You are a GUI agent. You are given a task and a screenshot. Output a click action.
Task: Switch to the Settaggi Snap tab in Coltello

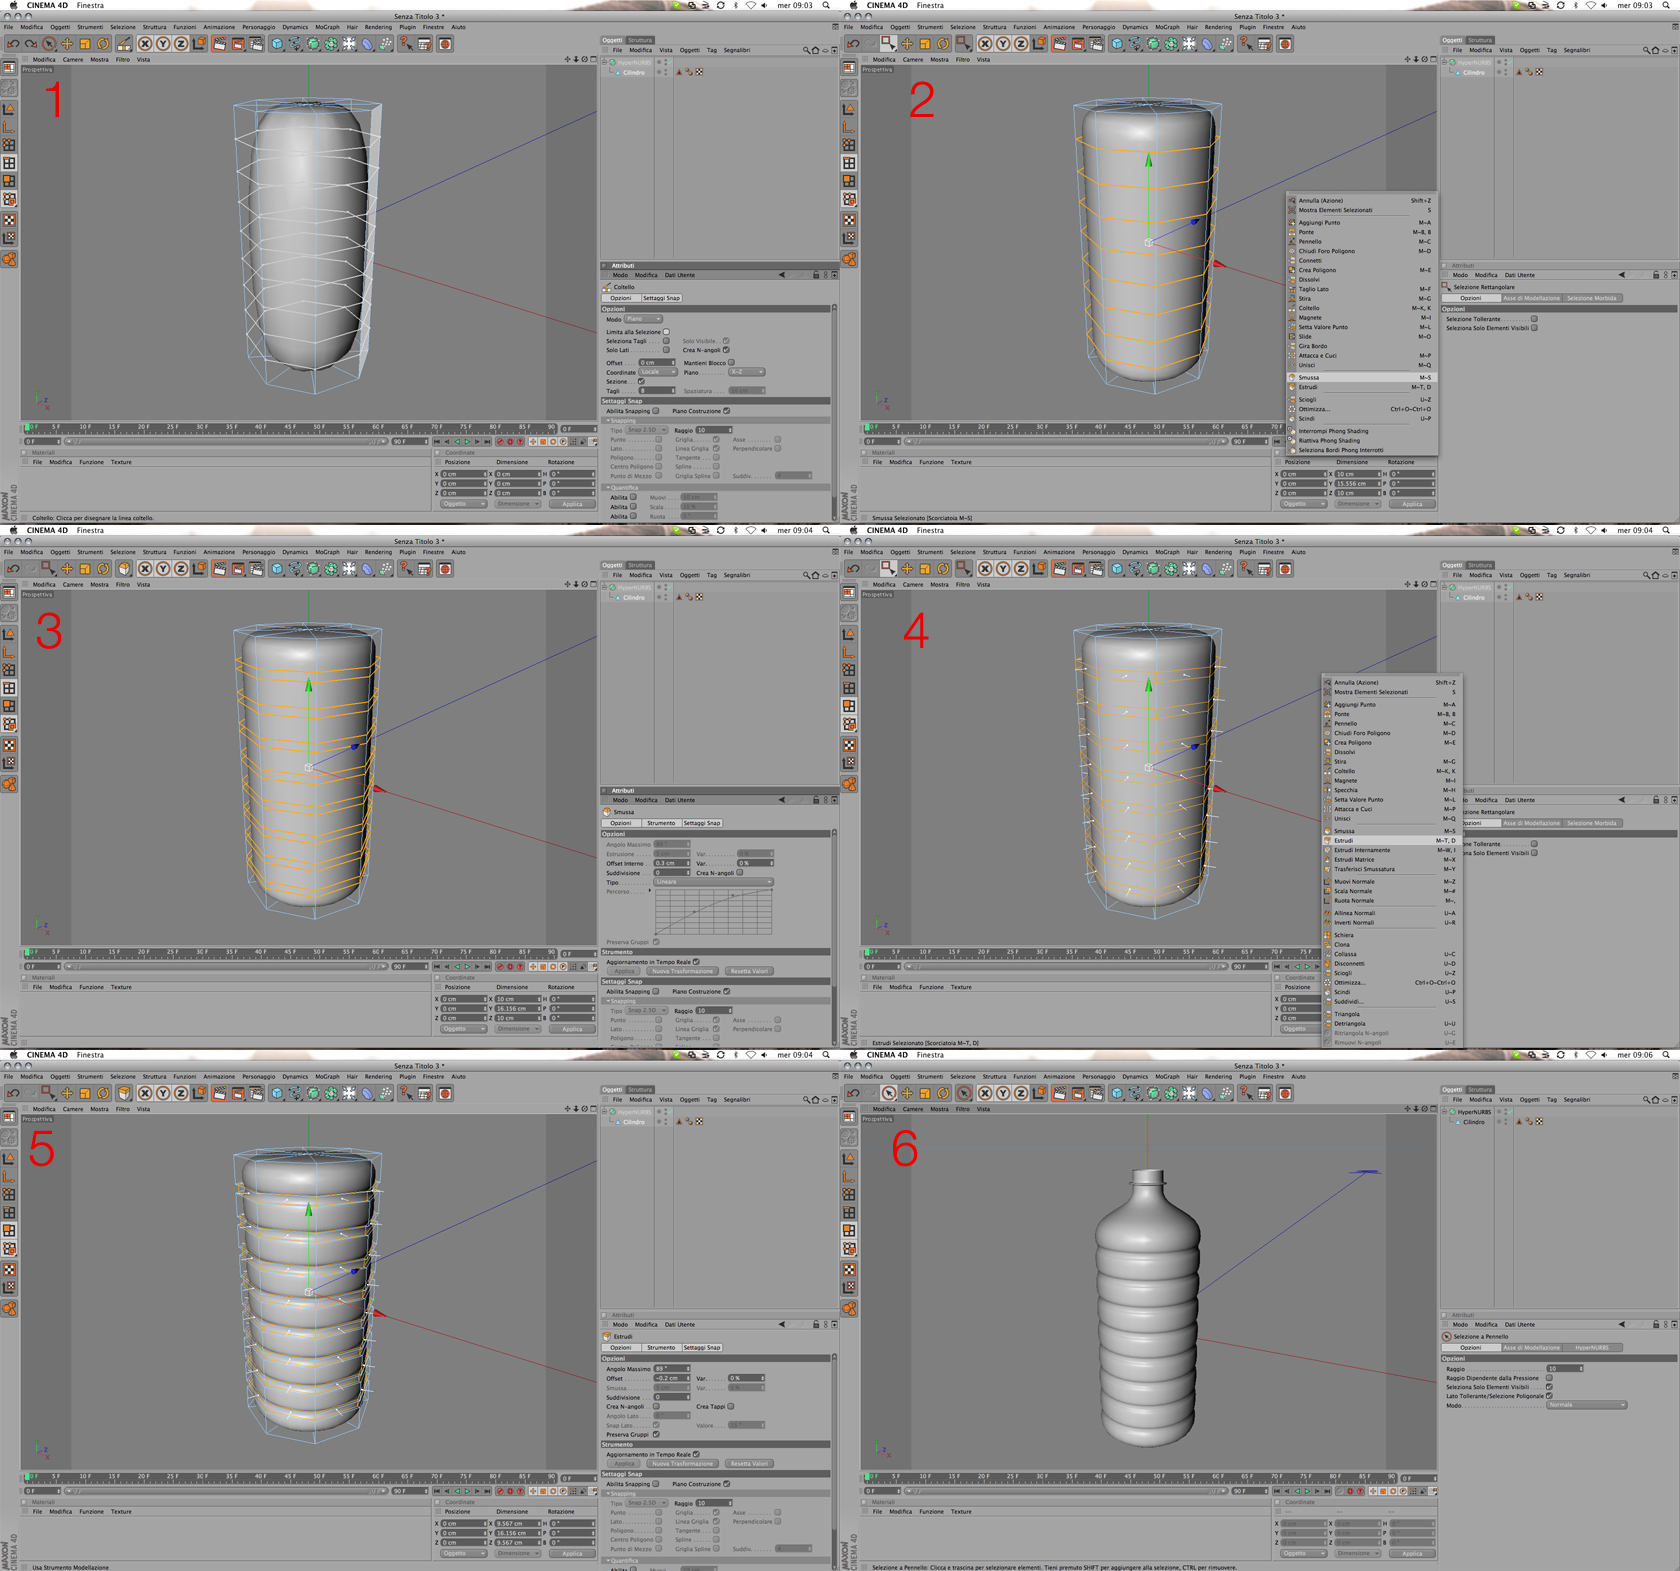662,298
